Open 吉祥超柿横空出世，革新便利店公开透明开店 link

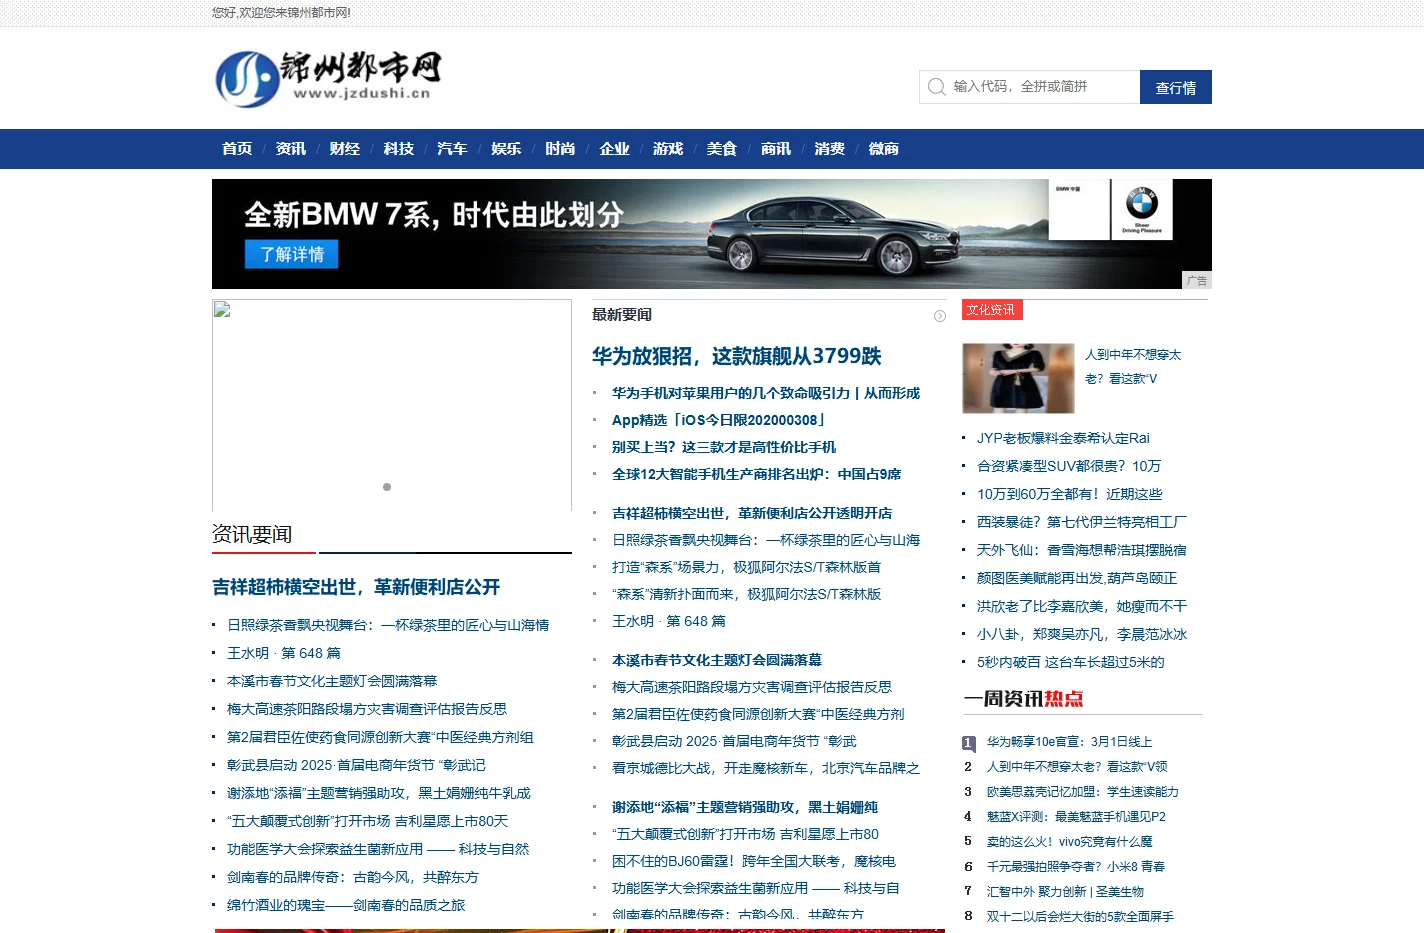click(752, 514)
